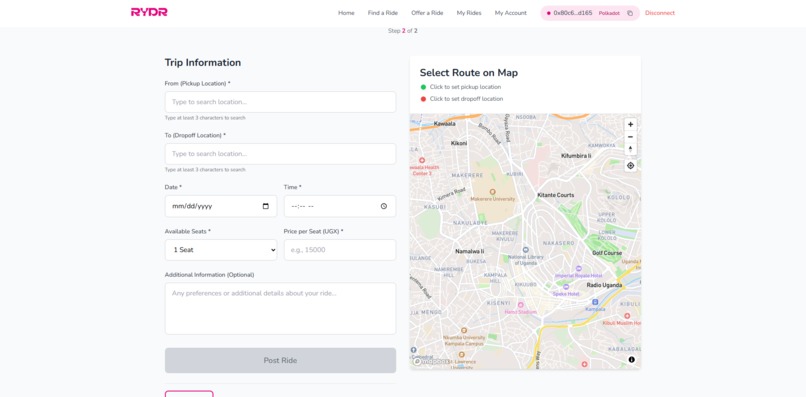
Task: Zoom out on the map
Action: pos(630,137)
